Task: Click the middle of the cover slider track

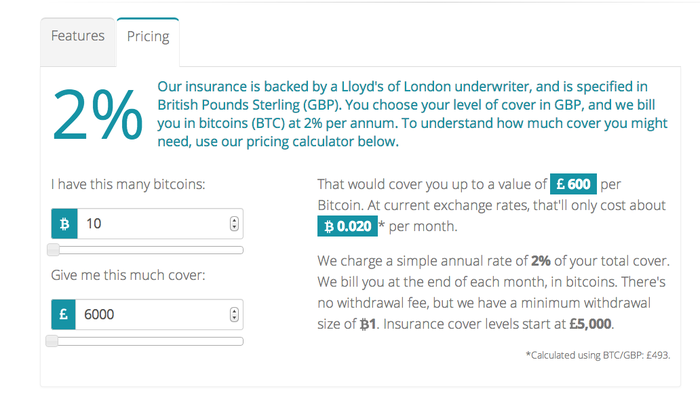Action: tap(145, 341)
